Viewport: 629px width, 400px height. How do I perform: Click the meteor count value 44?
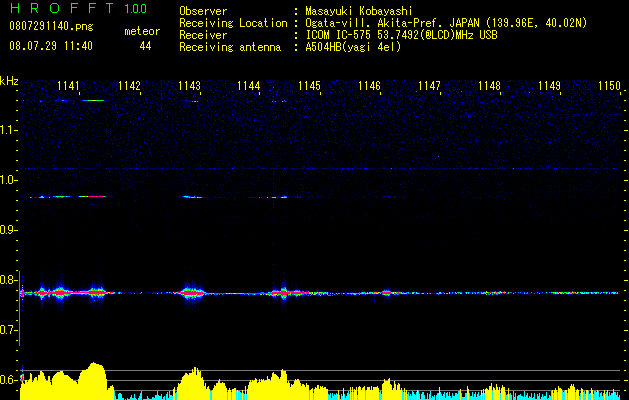point(145,46)
